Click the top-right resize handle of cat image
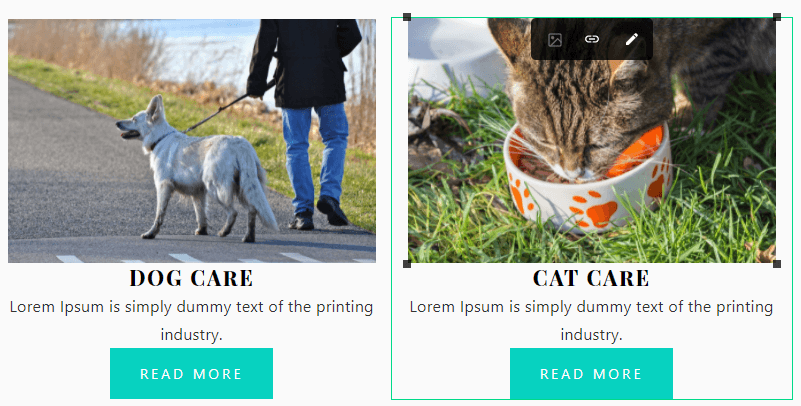Screen dimensions: 801x406 click(777, 17)
